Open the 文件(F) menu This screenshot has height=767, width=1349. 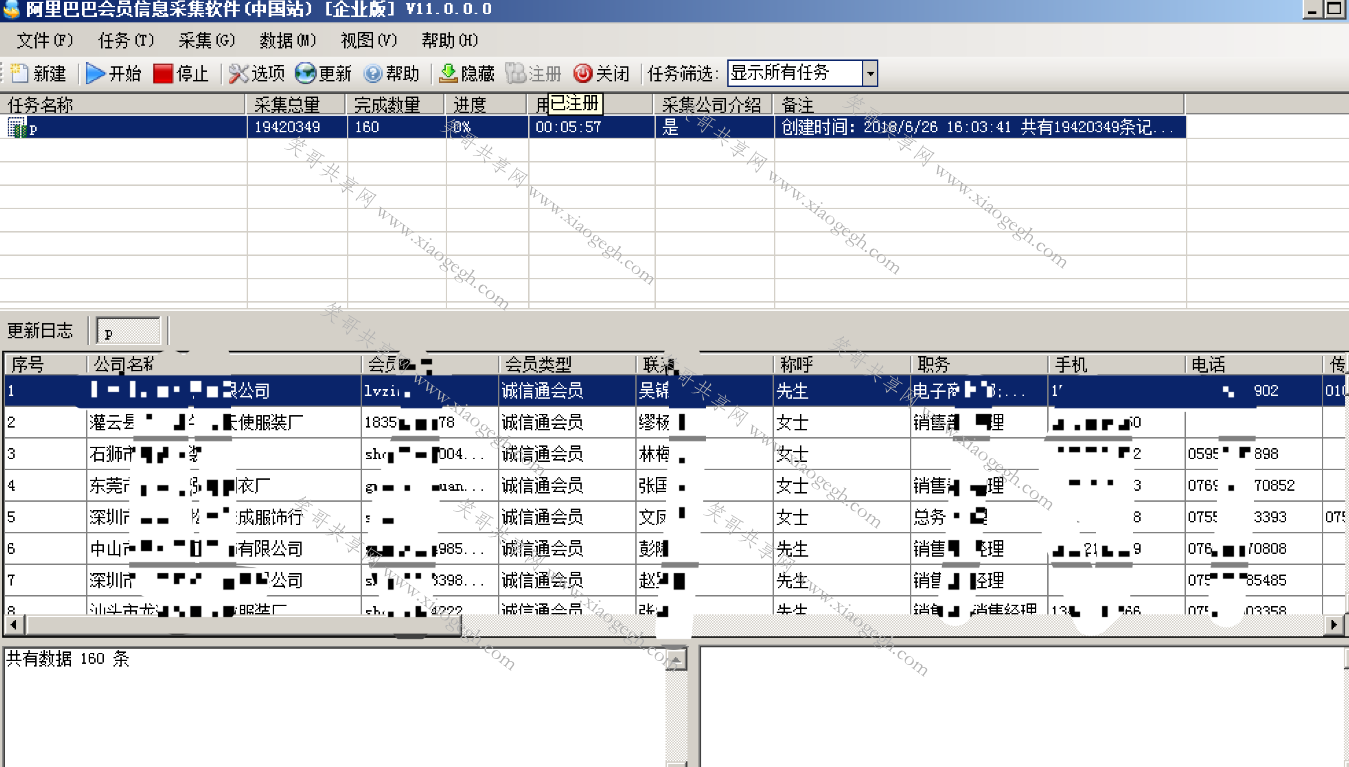45,40
